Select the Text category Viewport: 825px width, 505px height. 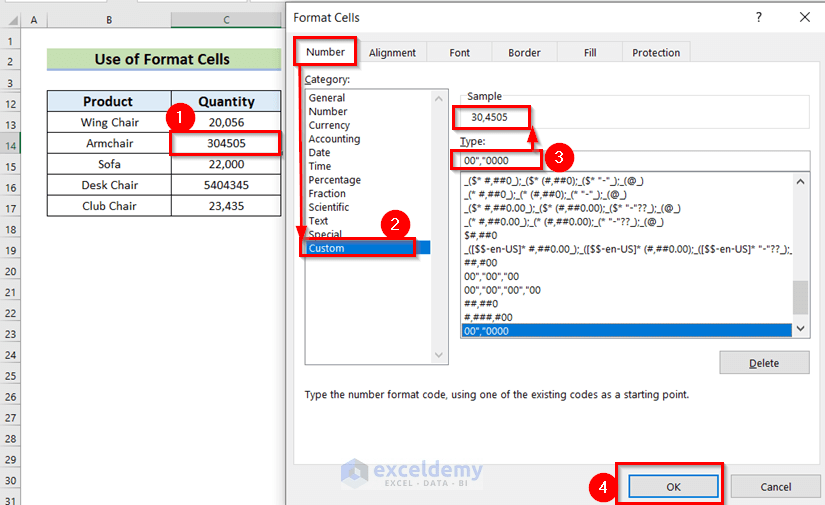tap(318, 221)
